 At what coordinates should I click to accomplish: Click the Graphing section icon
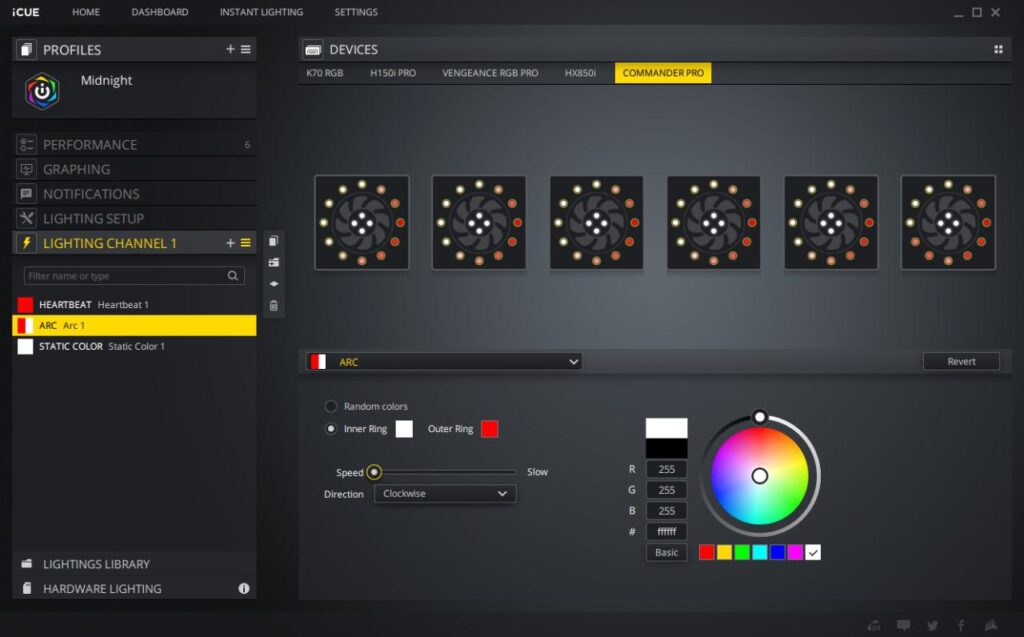tap(26, 169)
